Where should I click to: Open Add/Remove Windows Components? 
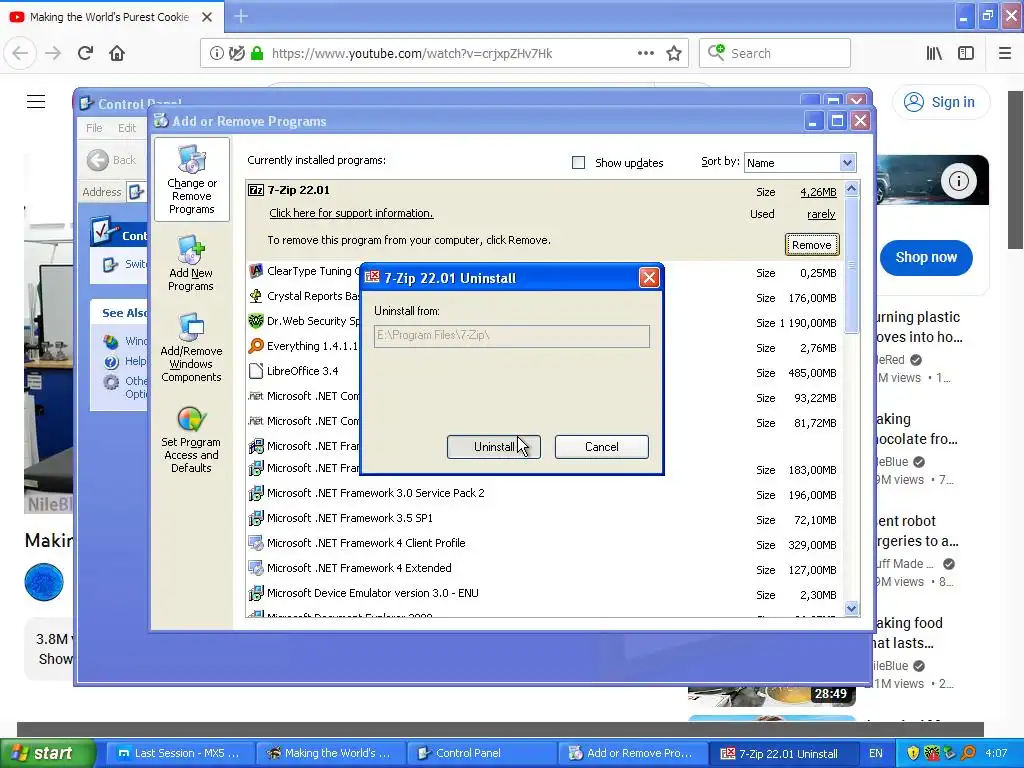pos(191,347)
